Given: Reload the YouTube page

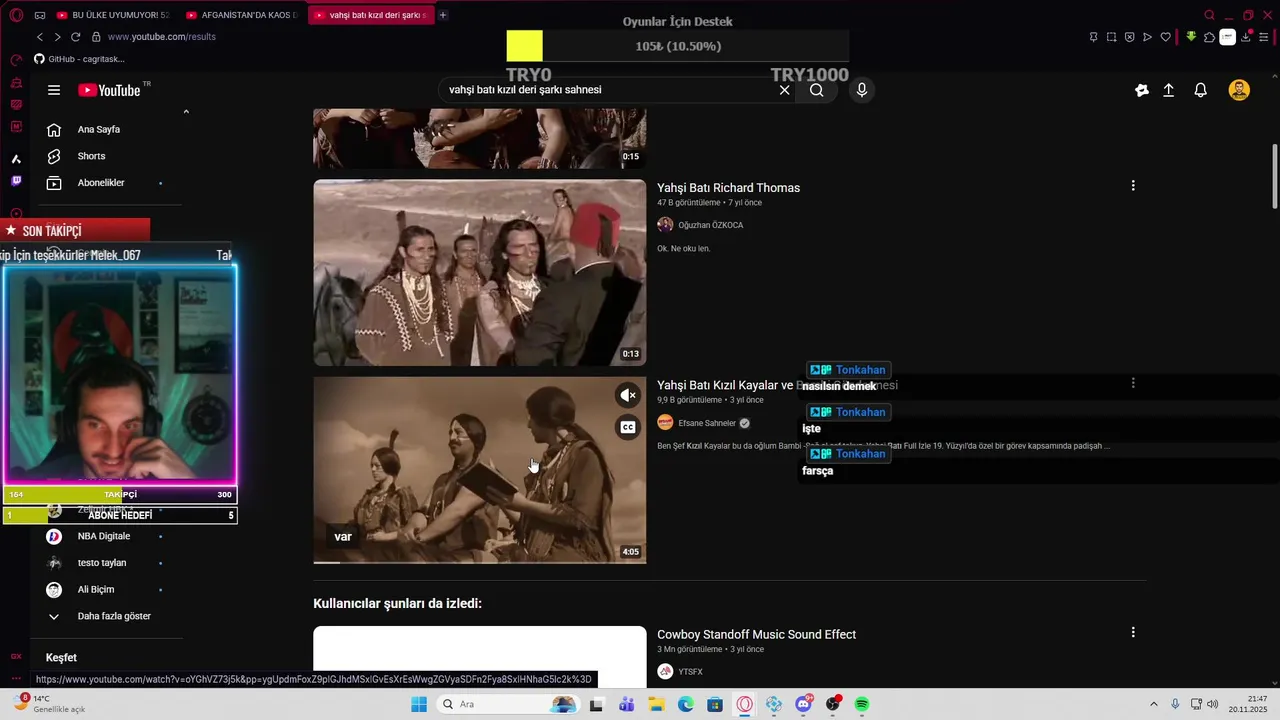Looking at the screenshot, I should 75,37.
